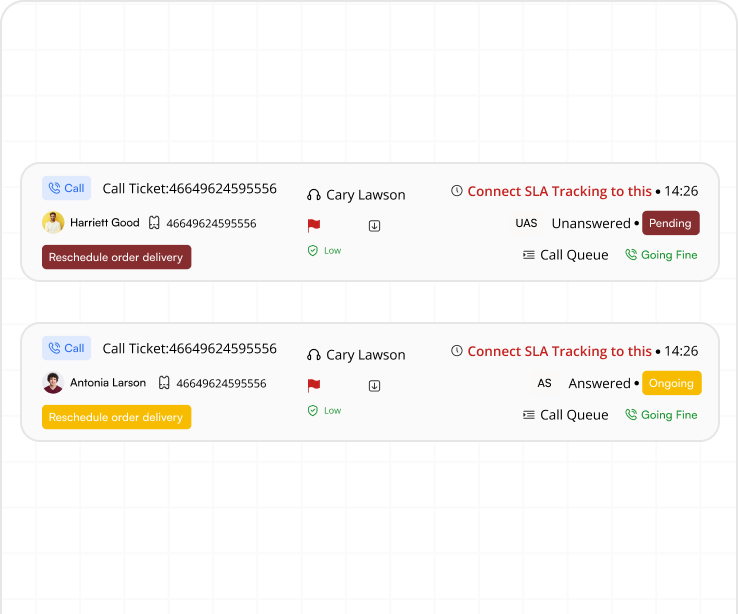
Task: Follow the Connect SLA Tracking link on the first ticket
Action: click(559, 191)
